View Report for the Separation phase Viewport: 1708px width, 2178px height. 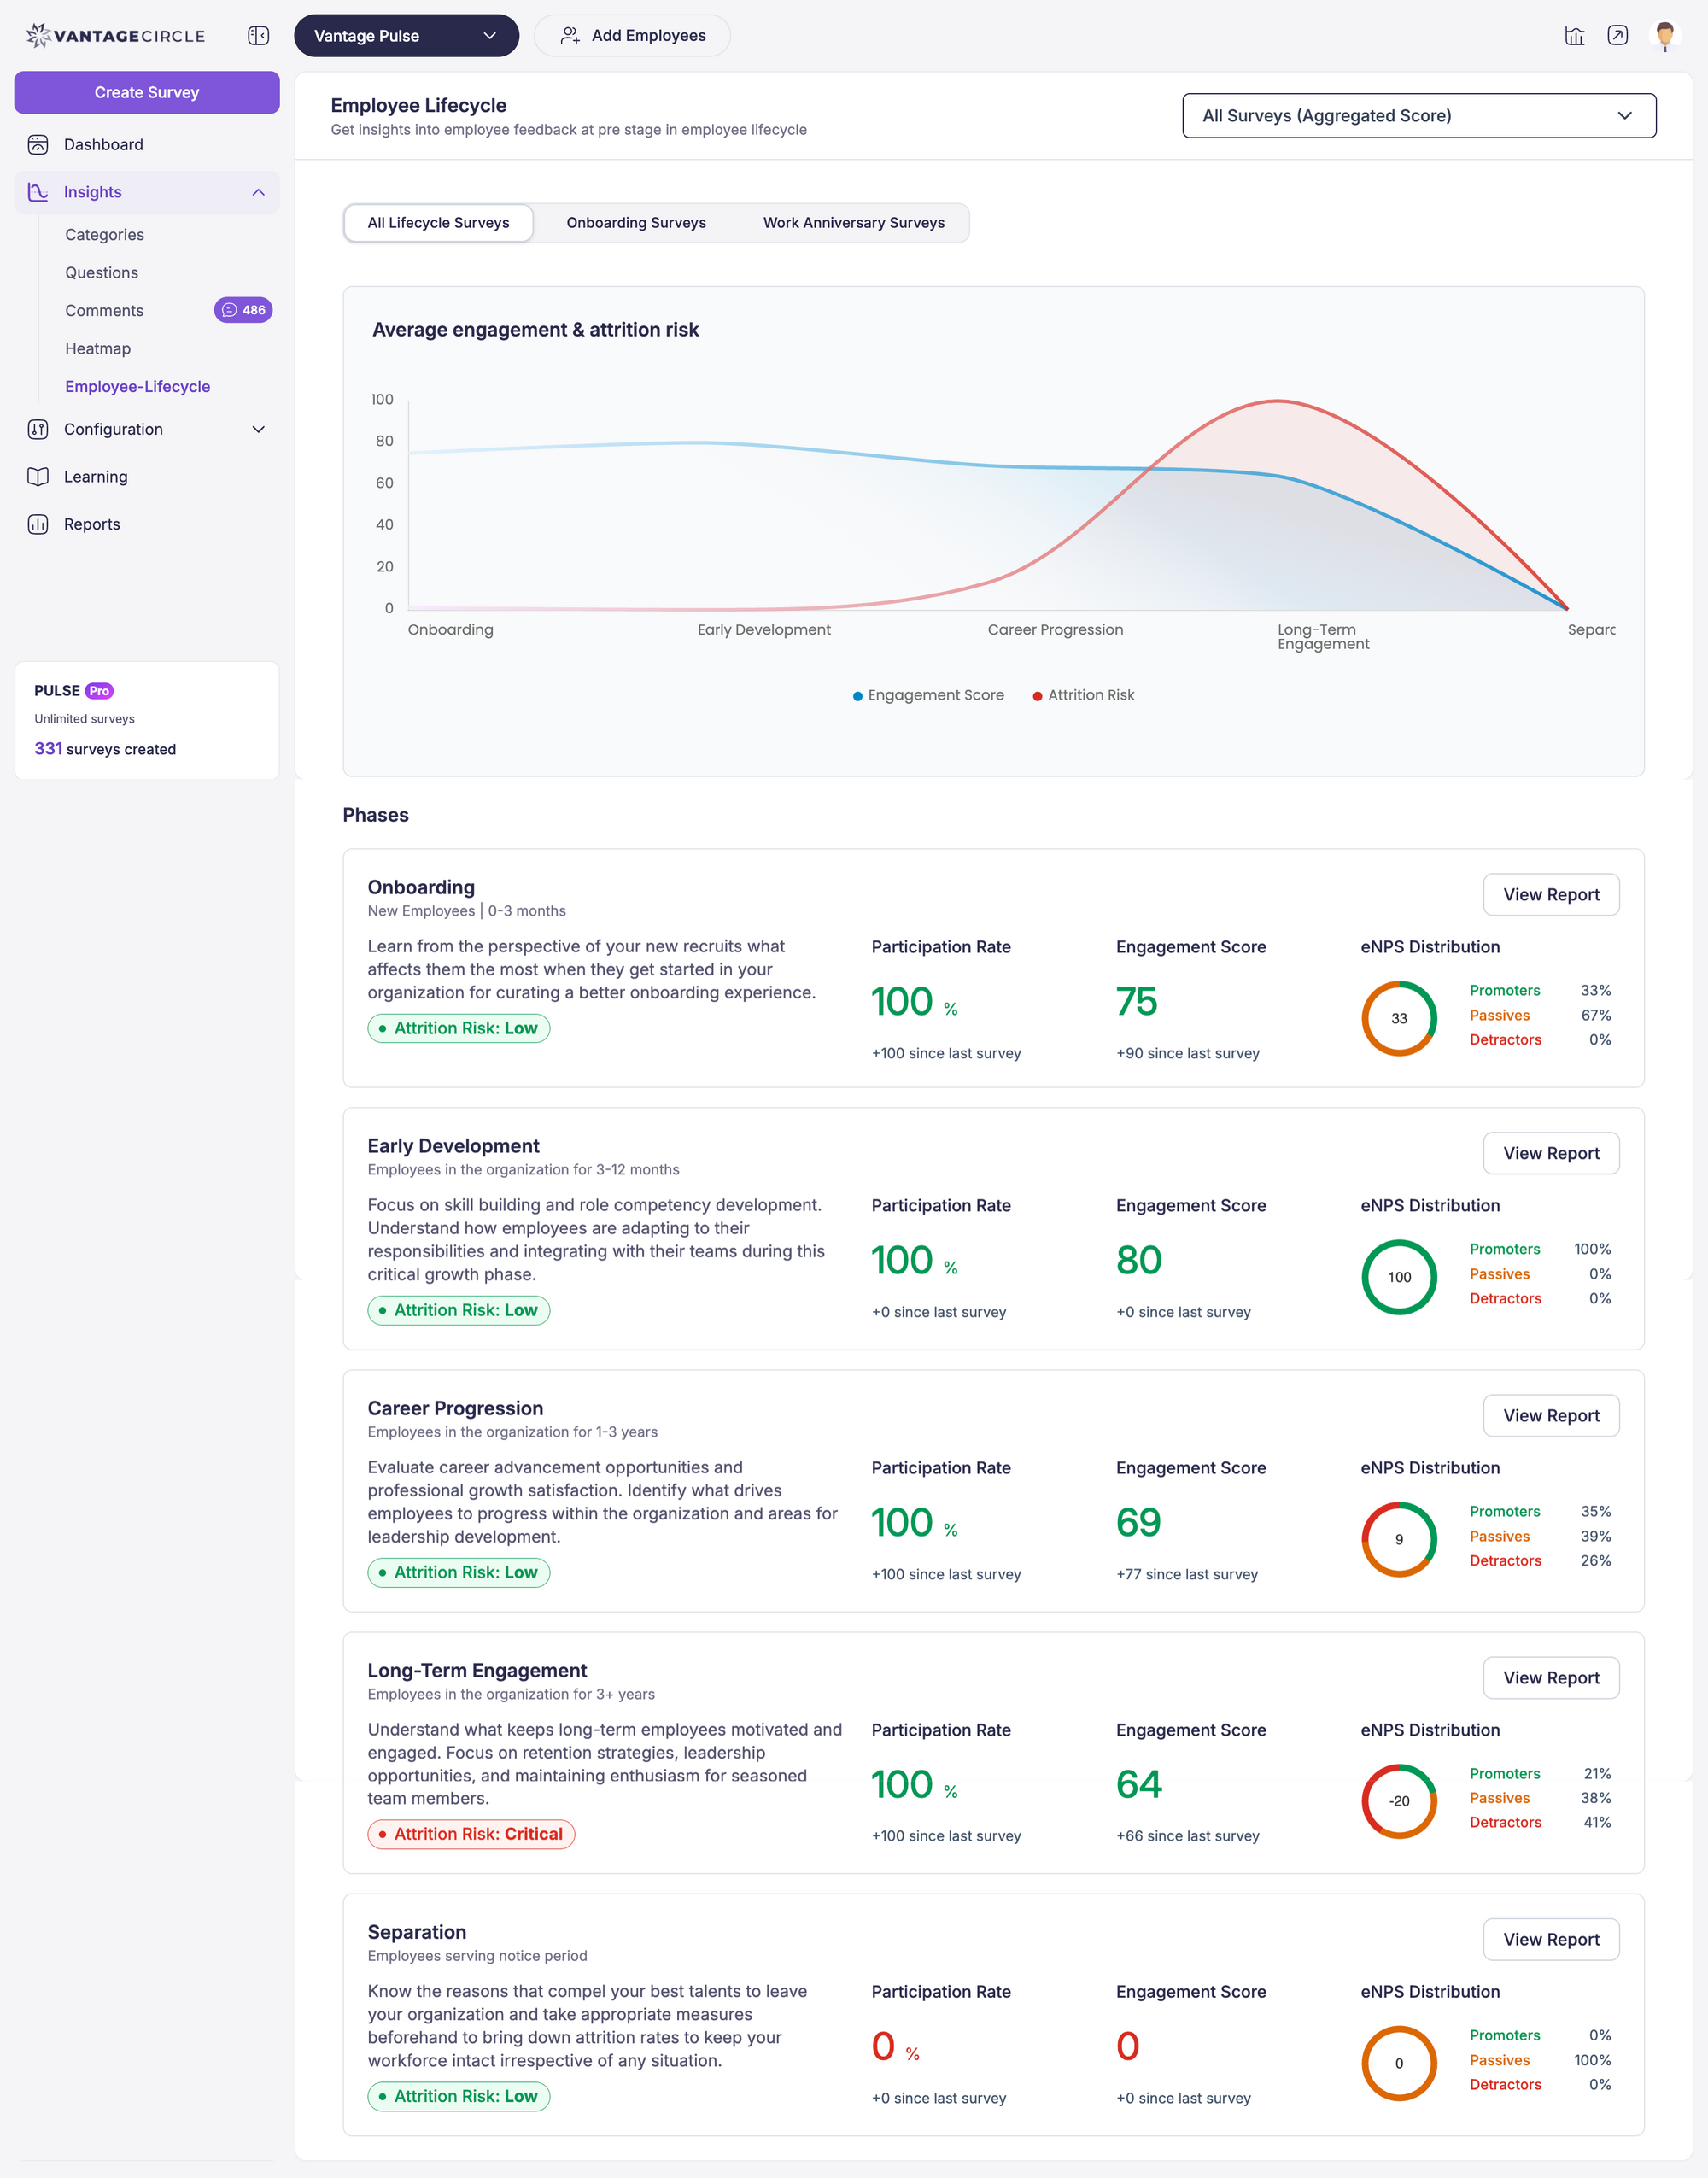click(x=1551, y=1939)
